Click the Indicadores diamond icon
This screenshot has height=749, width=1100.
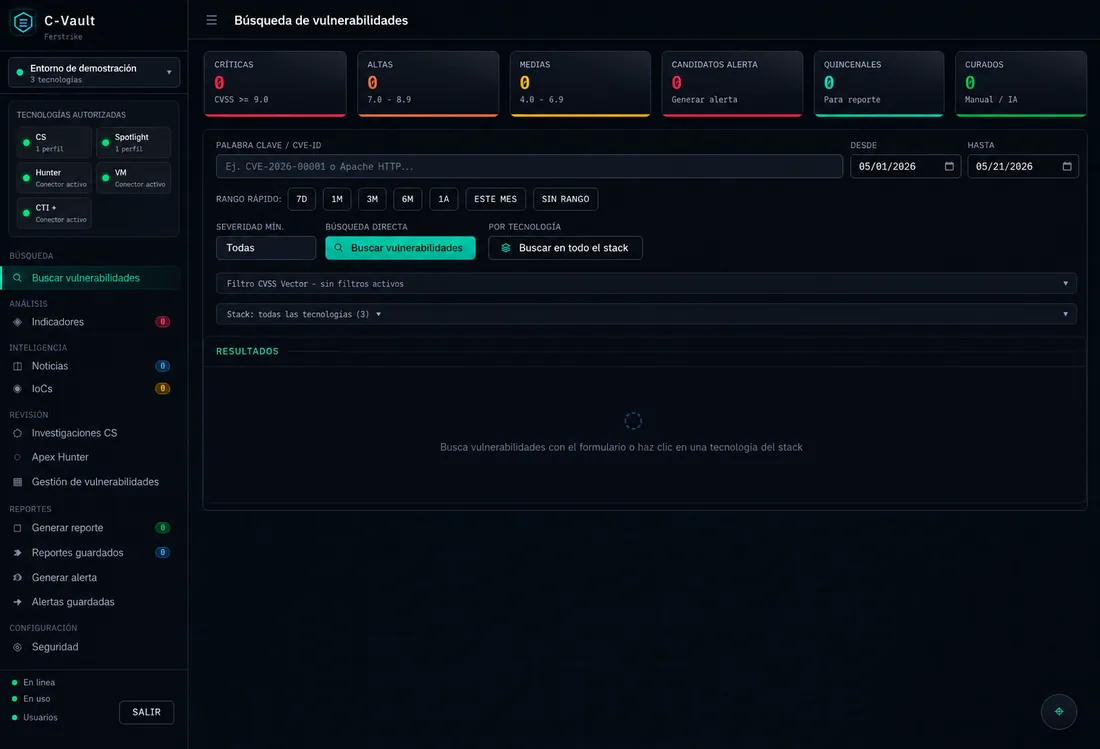pos(18,322)
